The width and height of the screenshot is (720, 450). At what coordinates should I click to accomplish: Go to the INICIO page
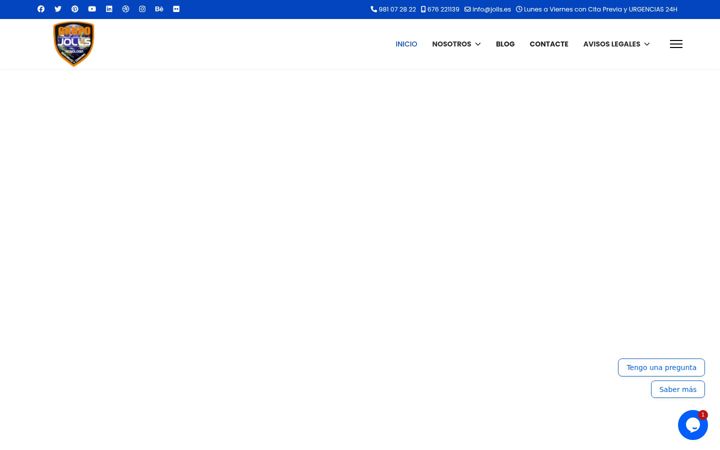(406, 44)
